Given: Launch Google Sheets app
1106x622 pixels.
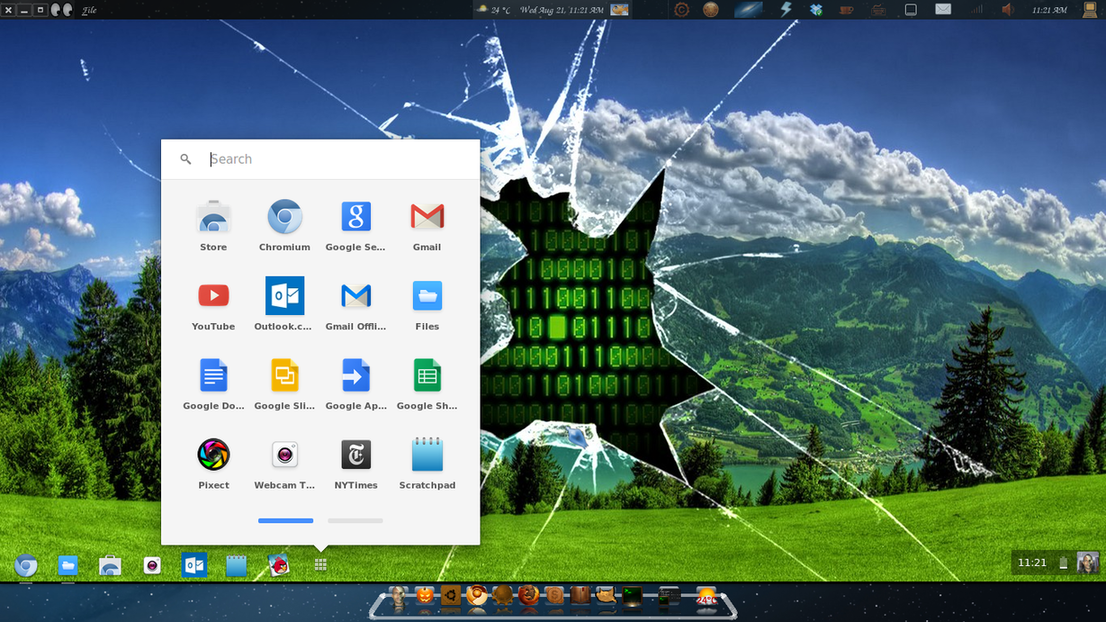Looking at the screenshot, I should (x=427, y=384).
